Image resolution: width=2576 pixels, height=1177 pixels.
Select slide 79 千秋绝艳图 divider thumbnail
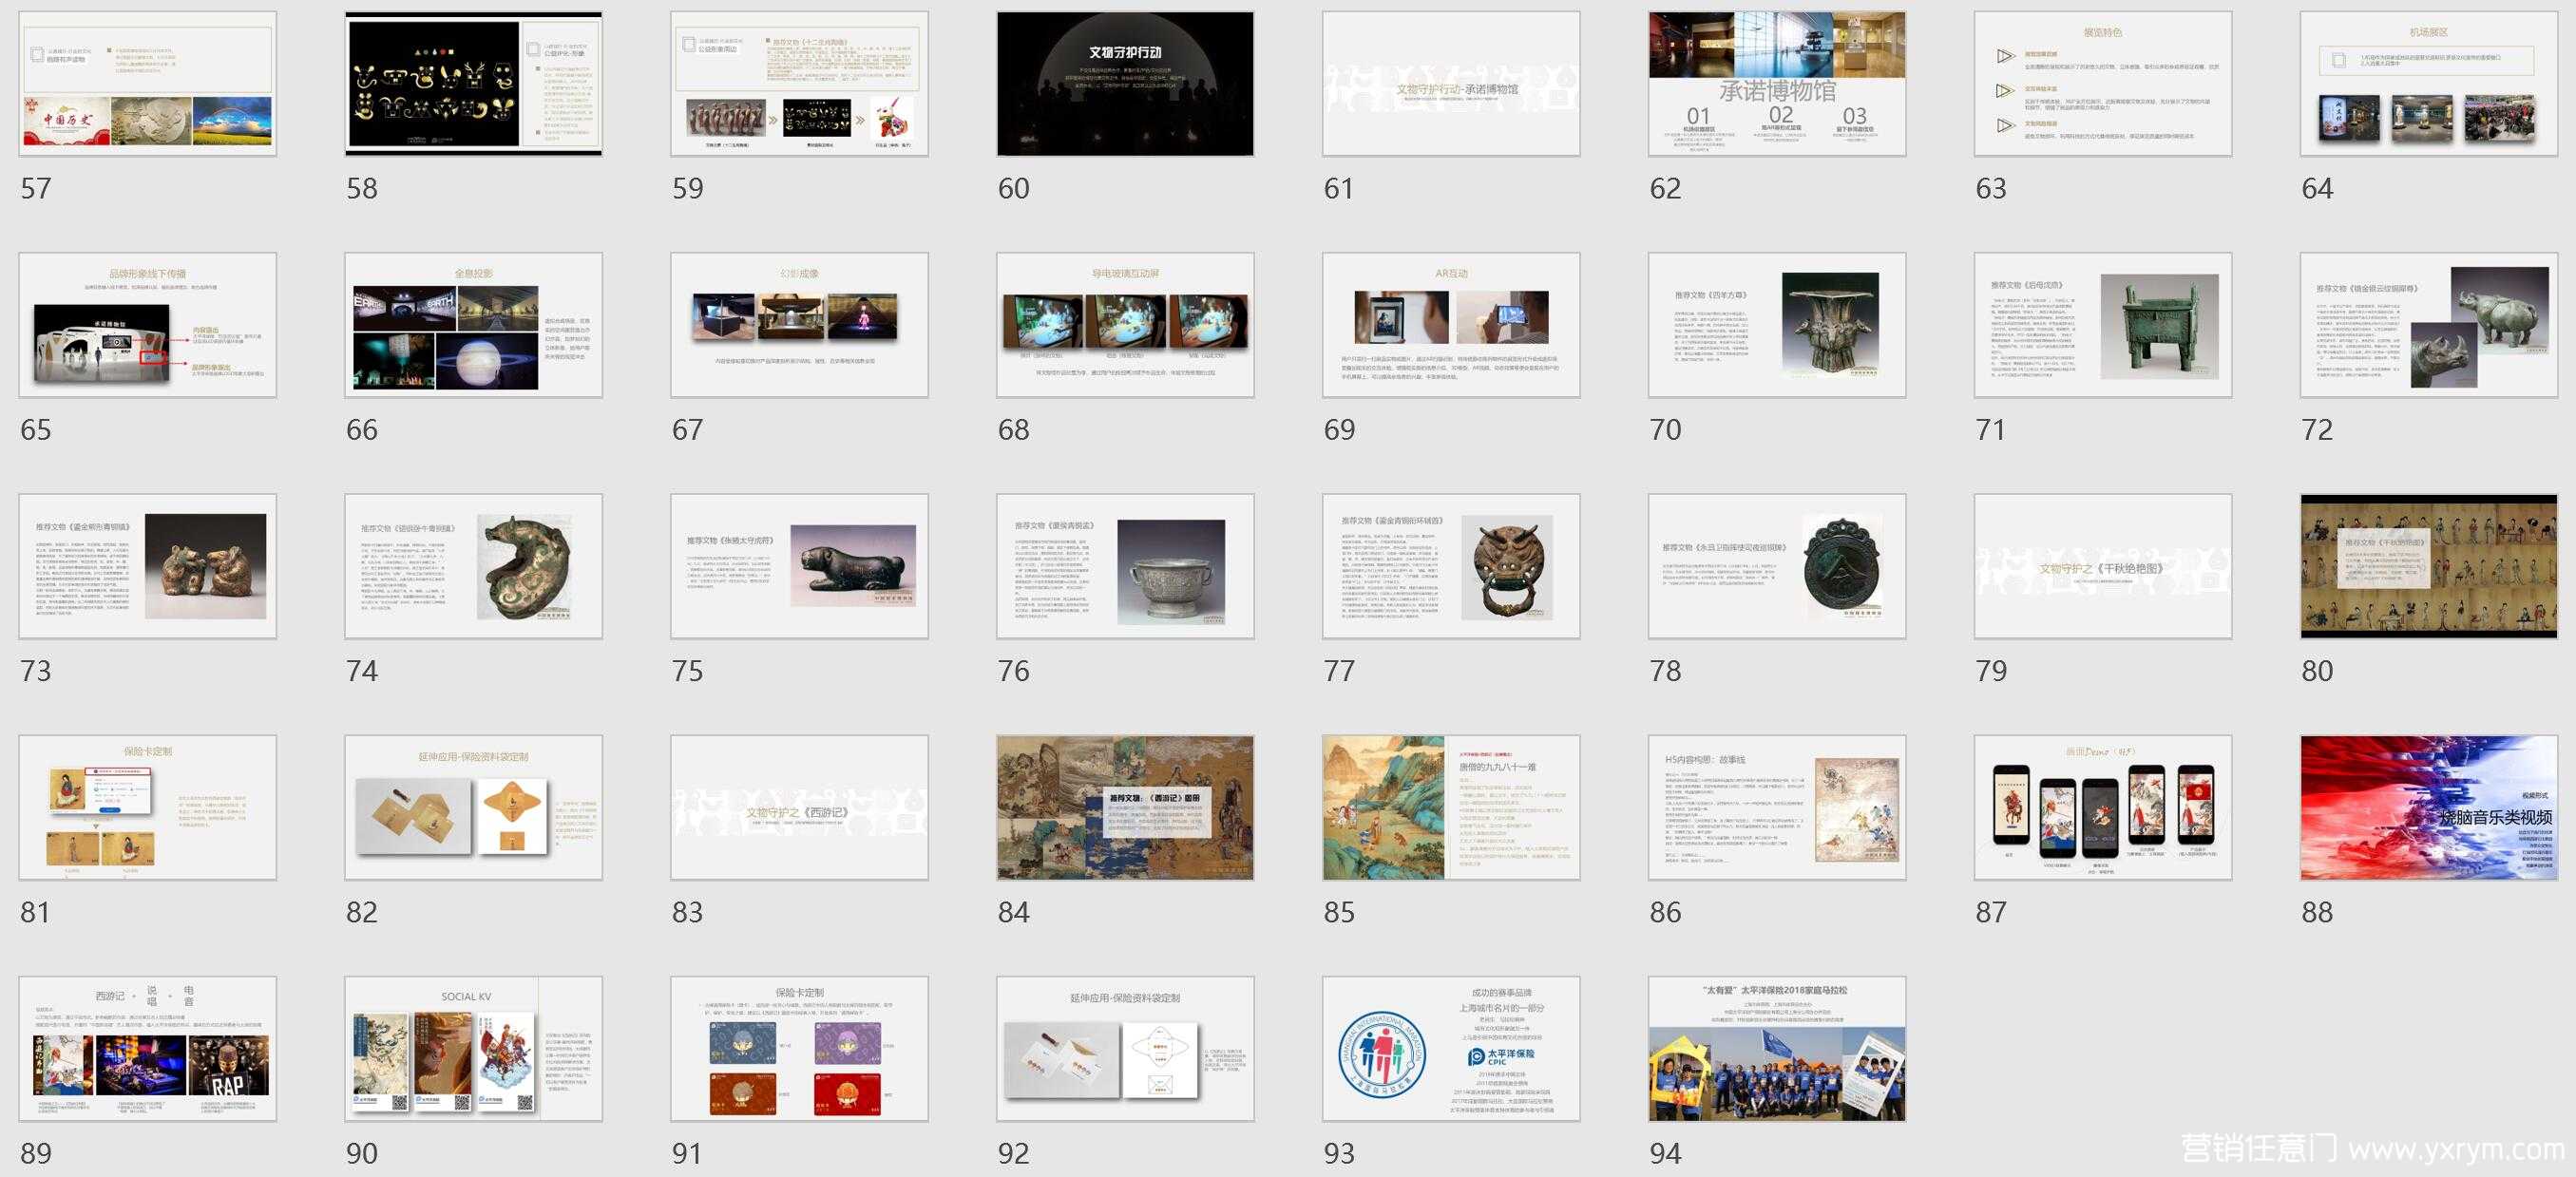tap(2104, 566)
